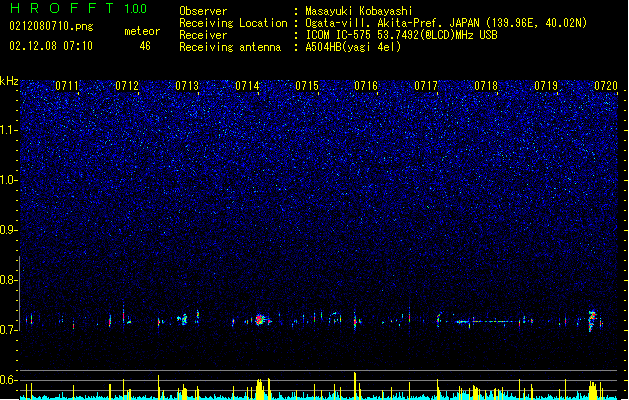The width and height of the screenshot is (629, 400).
Task: Click the date stamp 02.12.08 07:10
Action: 51,46
